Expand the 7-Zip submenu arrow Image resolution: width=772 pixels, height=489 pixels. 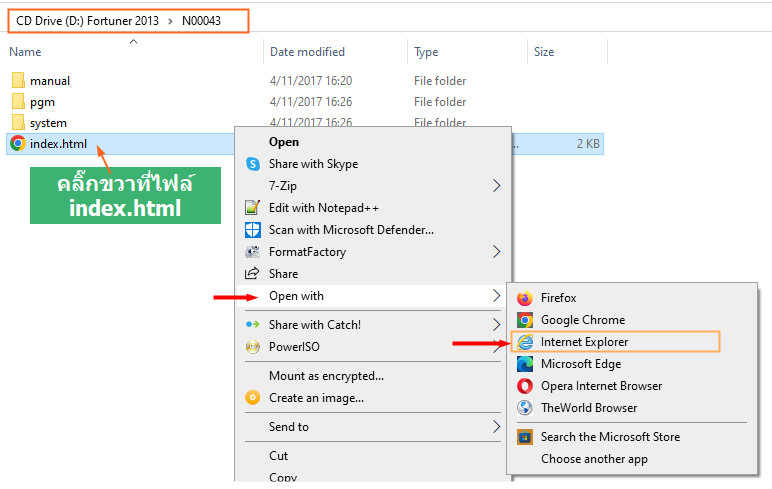497,186
